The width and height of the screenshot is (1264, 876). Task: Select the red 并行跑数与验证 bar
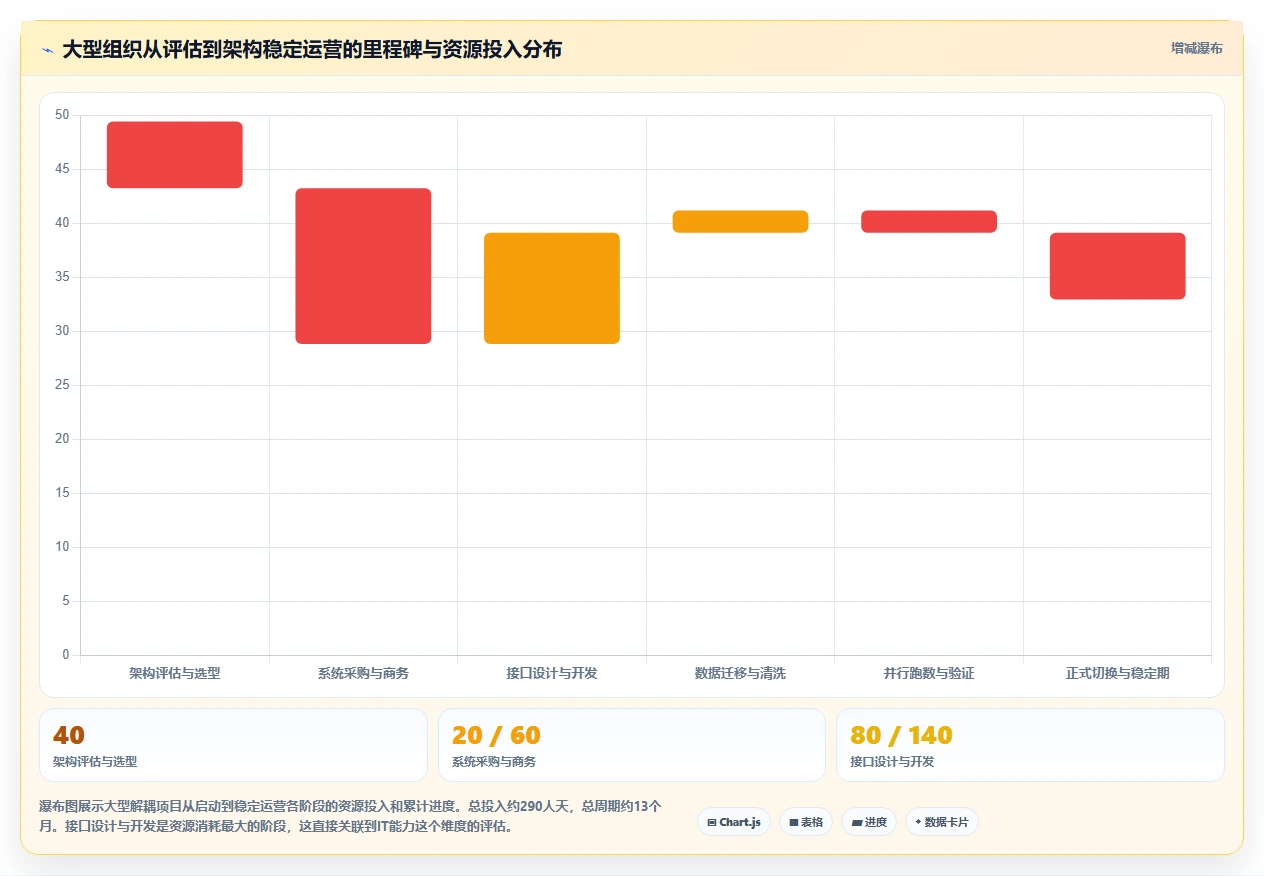point(929,222)
